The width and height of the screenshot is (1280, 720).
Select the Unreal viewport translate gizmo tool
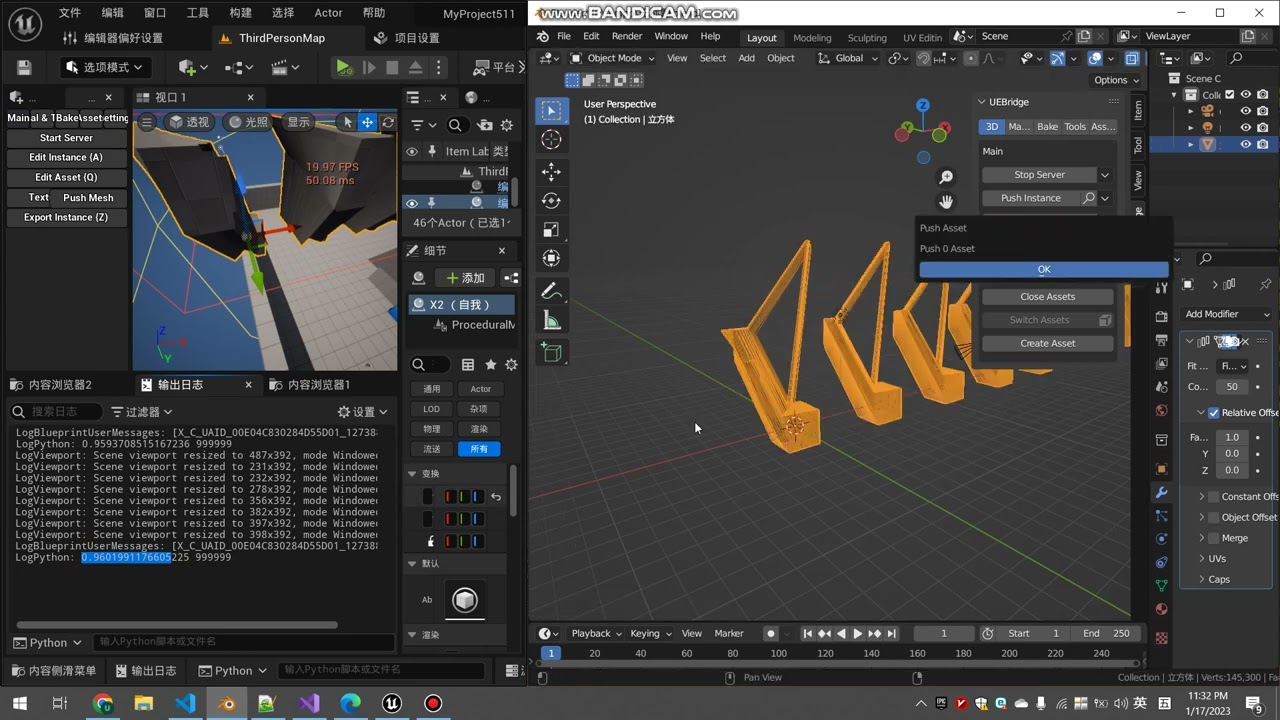[367, 122]
